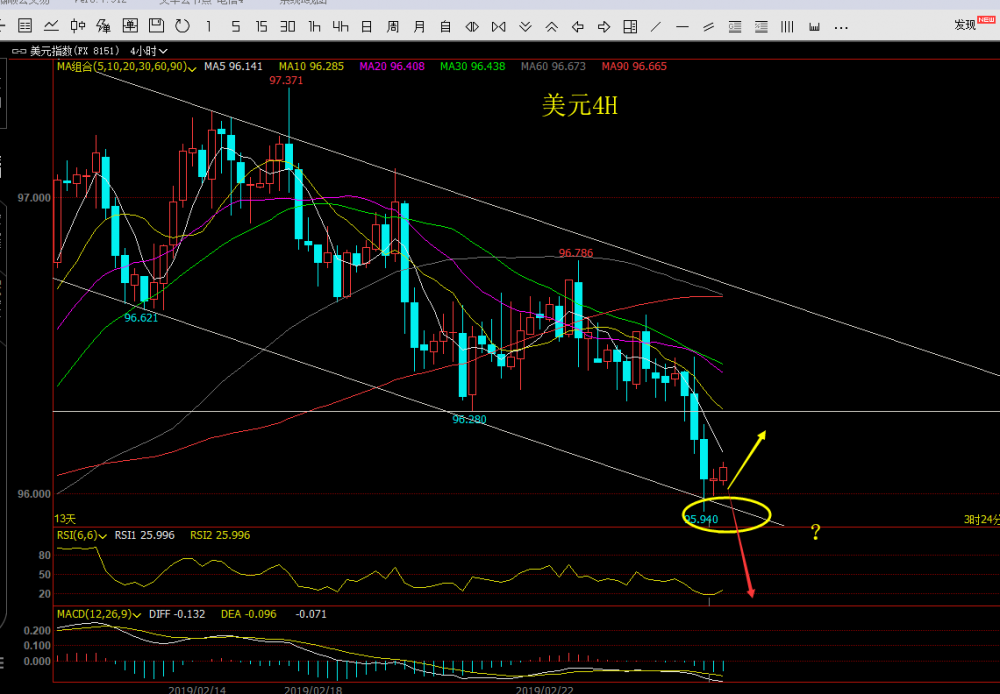
Task: Click the 美元指数(FX 8151) title
Action: [x=77, y=51]
